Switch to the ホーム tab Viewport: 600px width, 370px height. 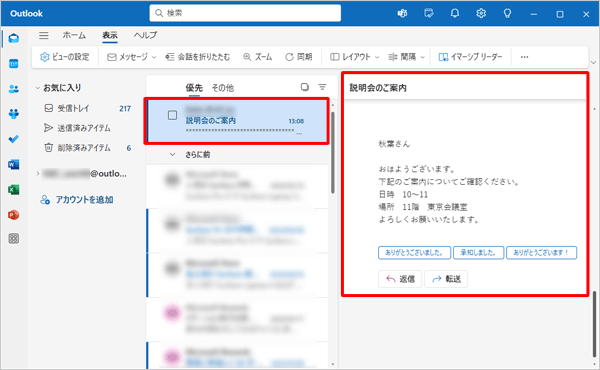tap(74, 35)
